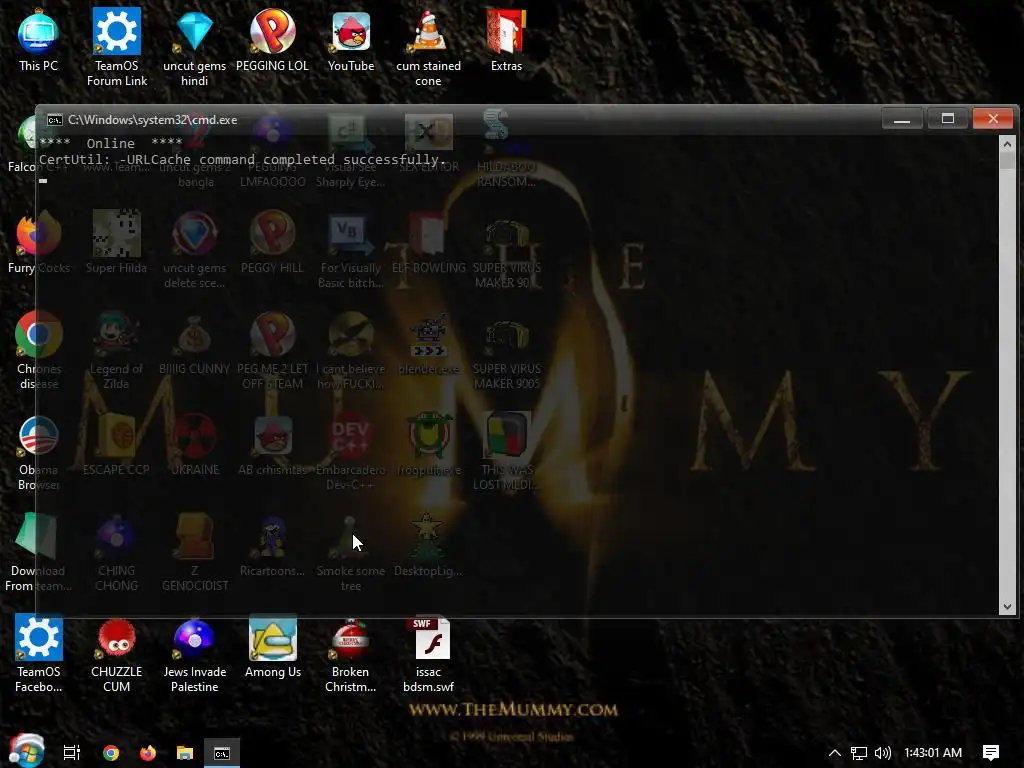Maximize the cmd.exe window
Screen dimensions: 1024x768
click(x=948, y=119)
